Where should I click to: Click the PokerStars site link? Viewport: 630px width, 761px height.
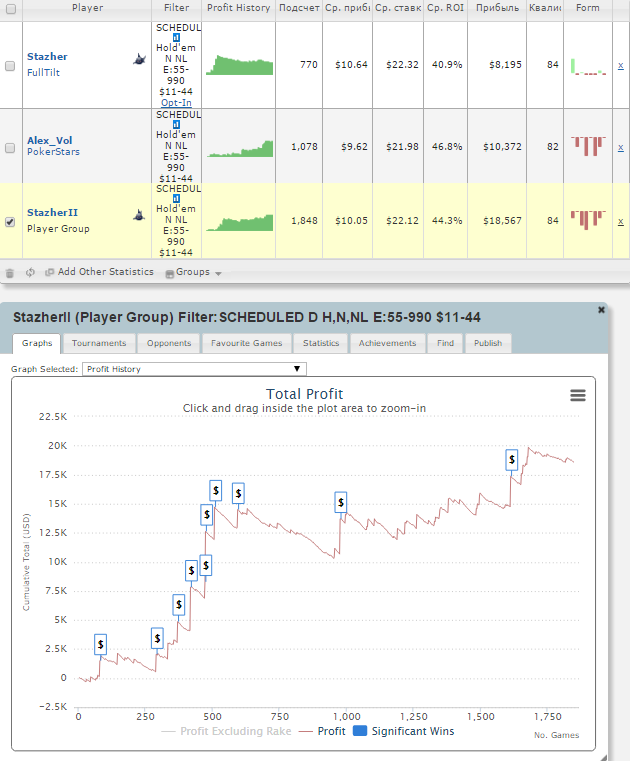pos(53,152)
